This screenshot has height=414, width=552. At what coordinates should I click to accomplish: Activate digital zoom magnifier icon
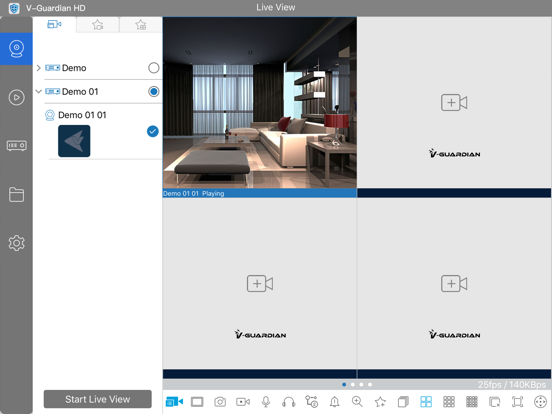click(x=357, y=402)
